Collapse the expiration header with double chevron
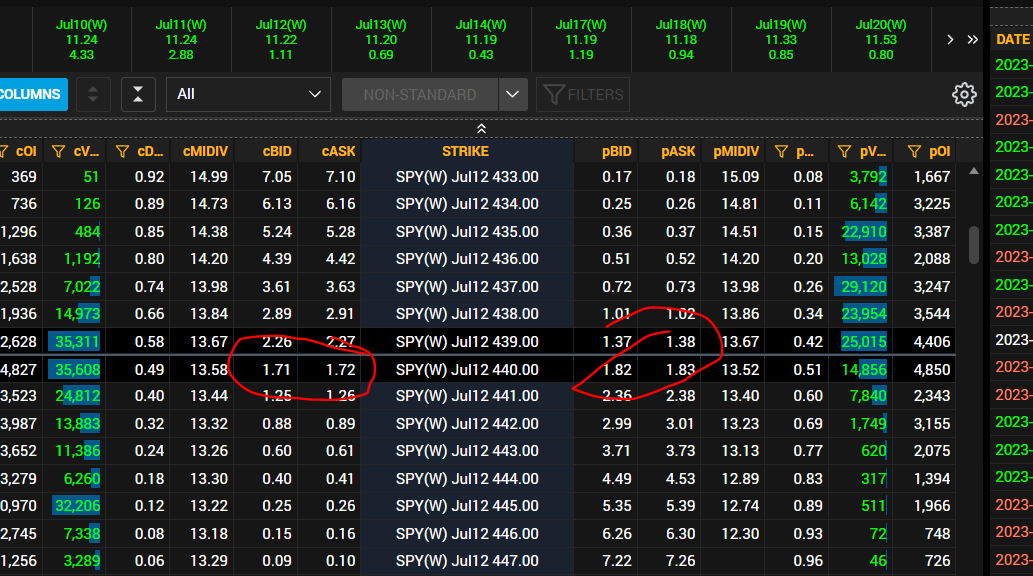Viewport: 1033px width, 576px height. coord(481,129)
